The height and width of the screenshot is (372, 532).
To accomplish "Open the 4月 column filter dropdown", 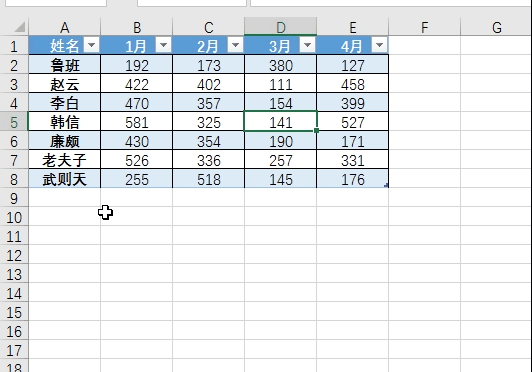I will click(379, 45).
